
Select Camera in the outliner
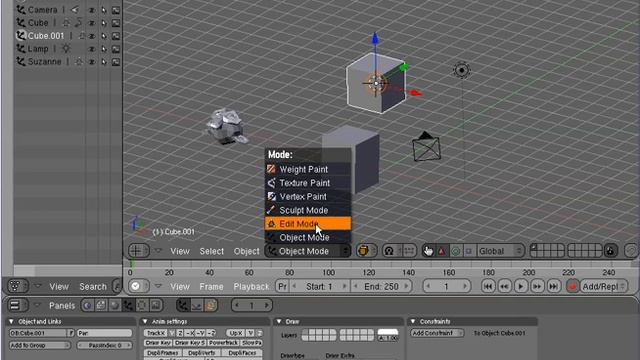tap(42, 10)
